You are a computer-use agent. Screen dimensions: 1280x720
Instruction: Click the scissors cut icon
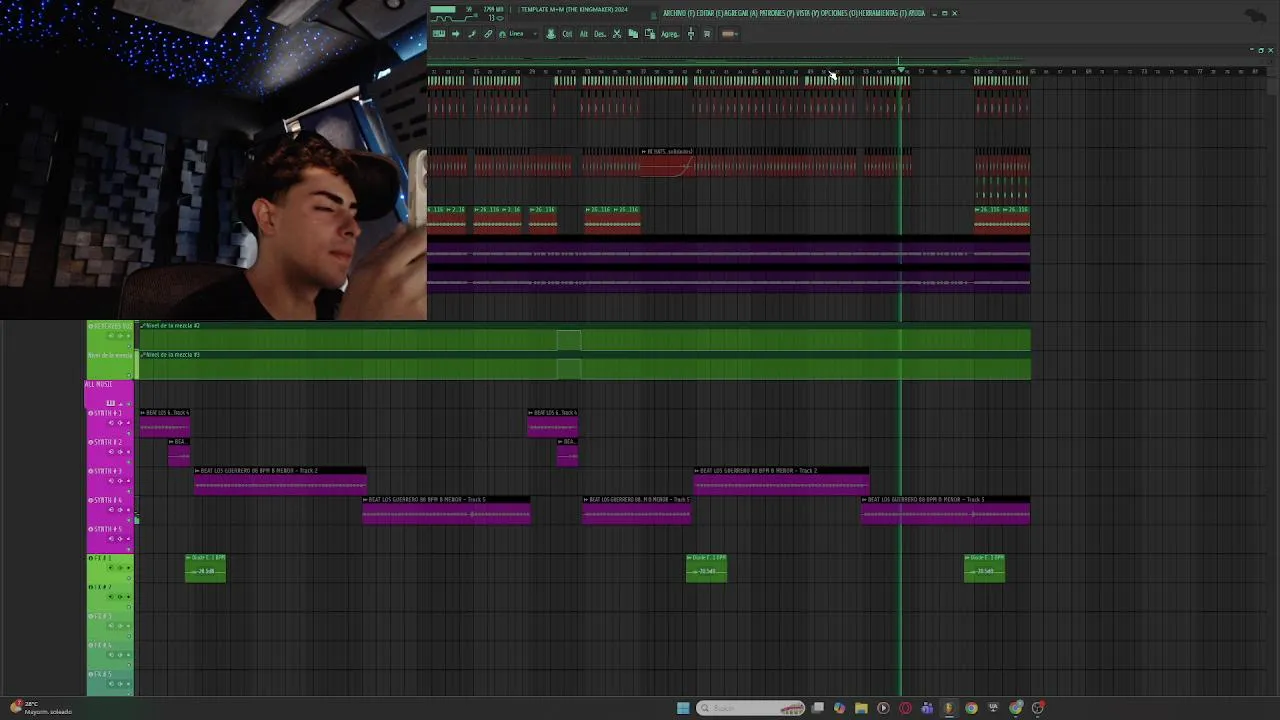[x=617, y=33]
